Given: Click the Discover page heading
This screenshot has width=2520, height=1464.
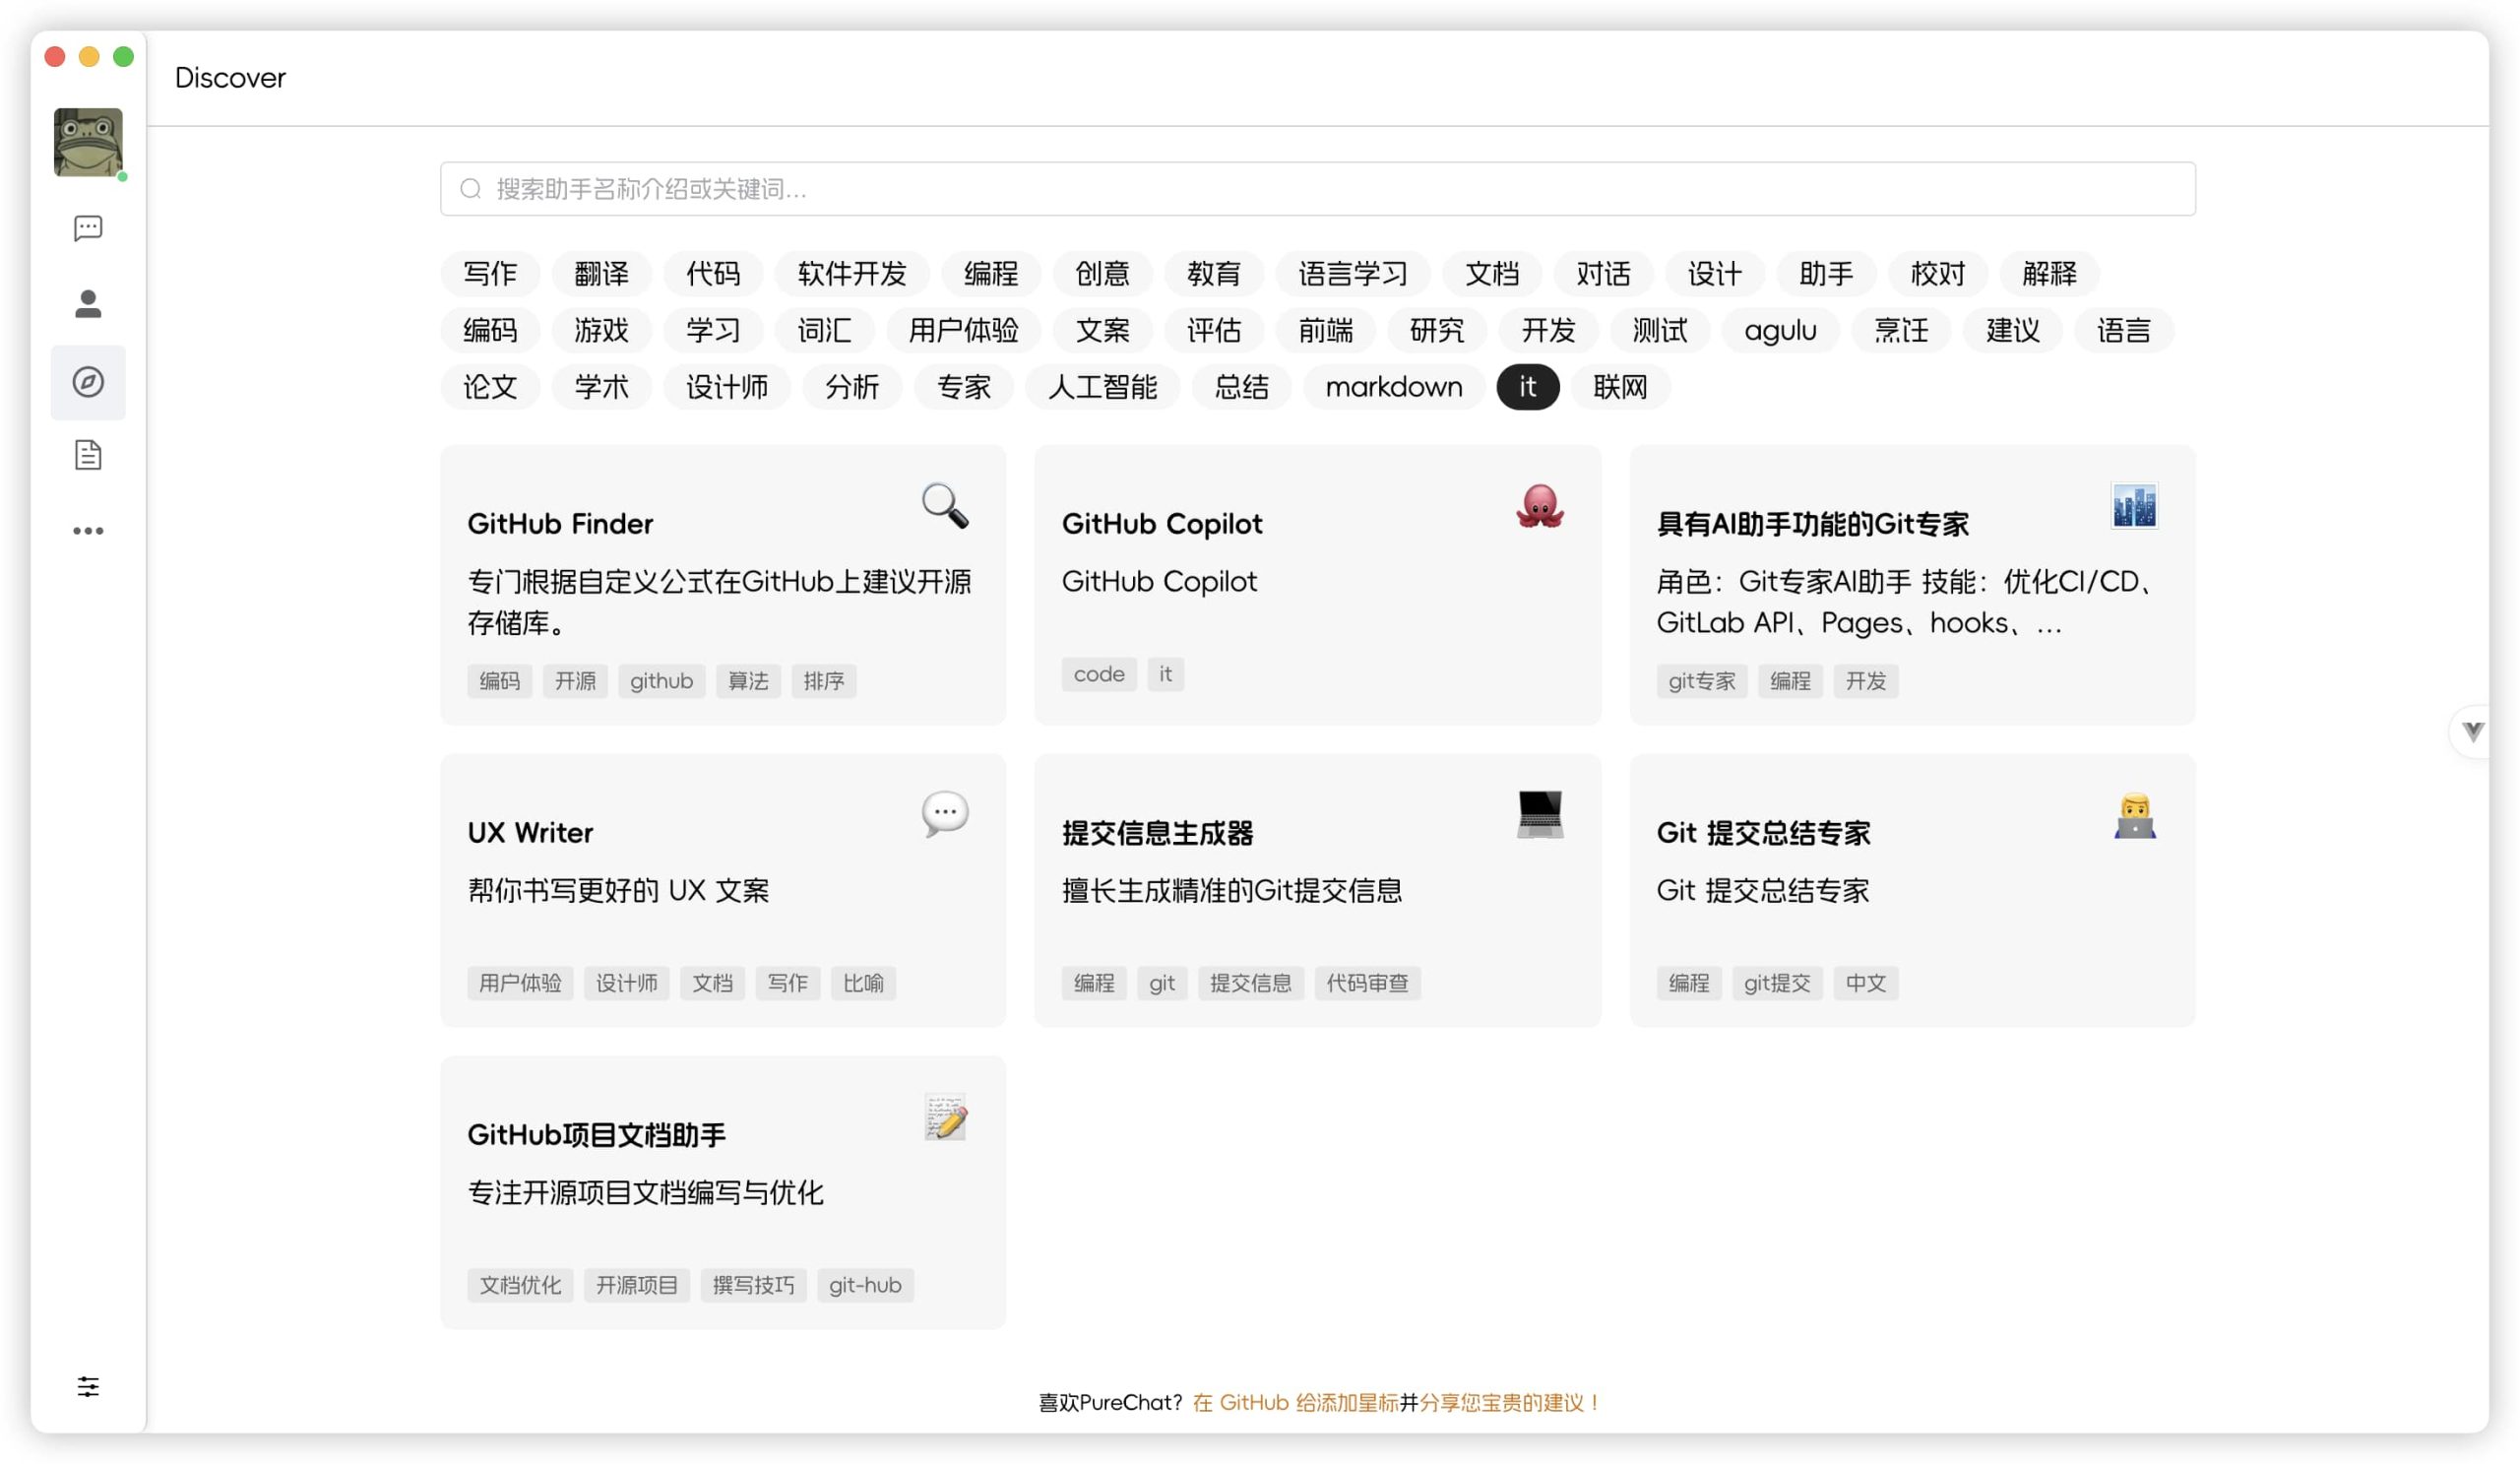Looking at the screenshot, I should (x=230, y=77).
